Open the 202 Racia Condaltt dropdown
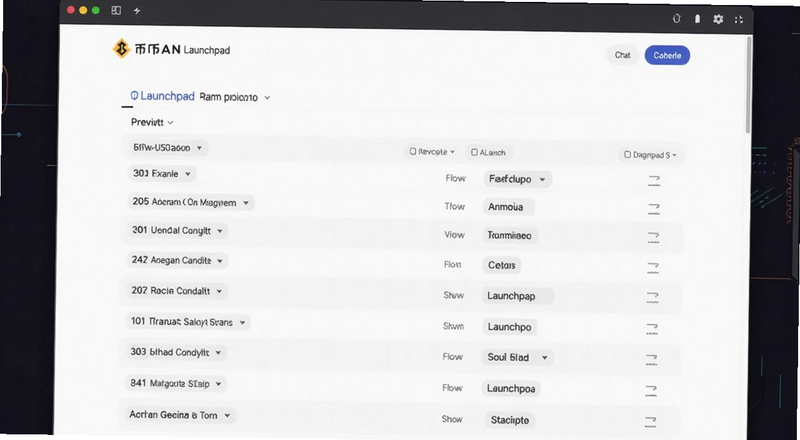This screenshot has height=440, width=800. (177, 291)
